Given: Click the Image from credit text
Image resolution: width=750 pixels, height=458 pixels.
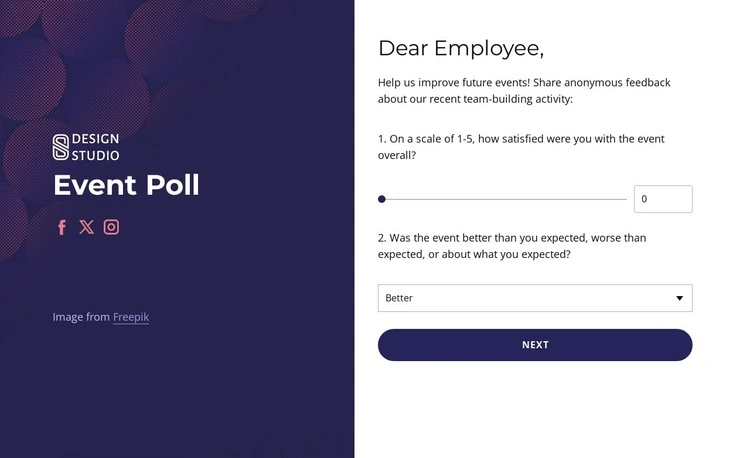Looking at the screenshot, I should point(81,317).
